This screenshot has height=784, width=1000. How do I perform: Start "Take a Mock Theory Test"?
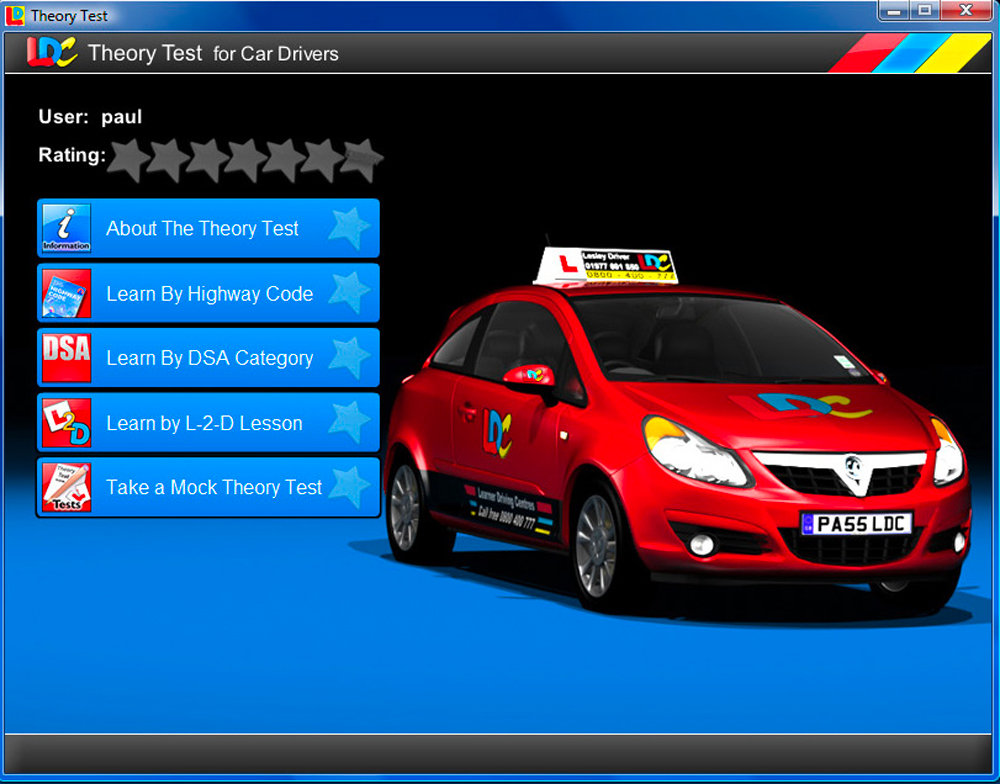click(213, 487)
